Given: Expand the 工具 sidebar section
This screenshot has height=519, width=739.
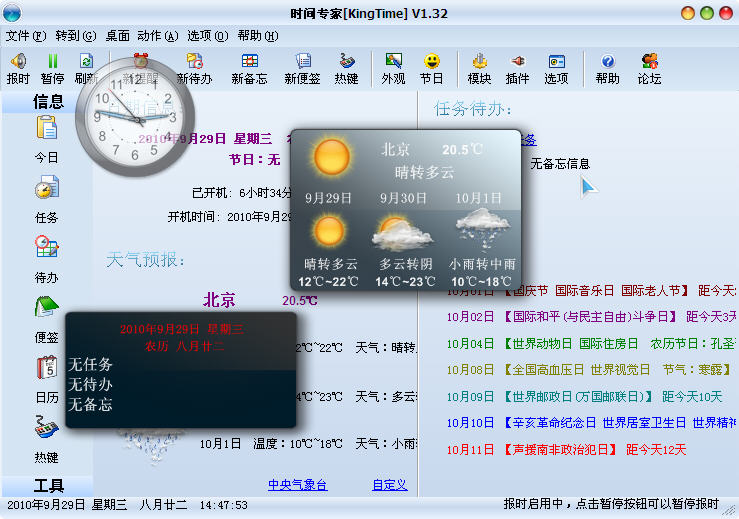Looking at the screenshot, I should [x=48, y=486].
